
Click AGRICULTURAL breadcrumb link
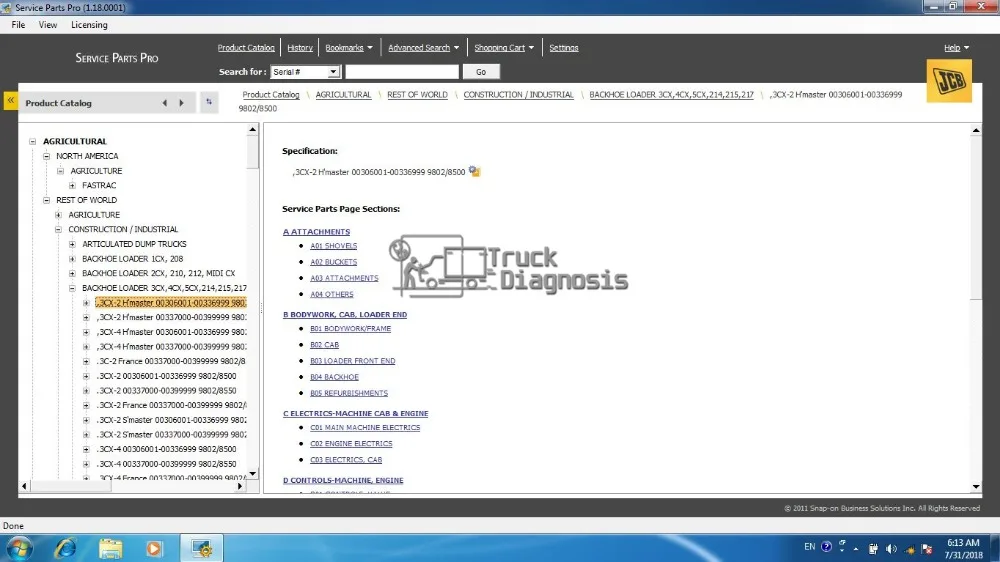pyautogui.click(x=343, y=94)
